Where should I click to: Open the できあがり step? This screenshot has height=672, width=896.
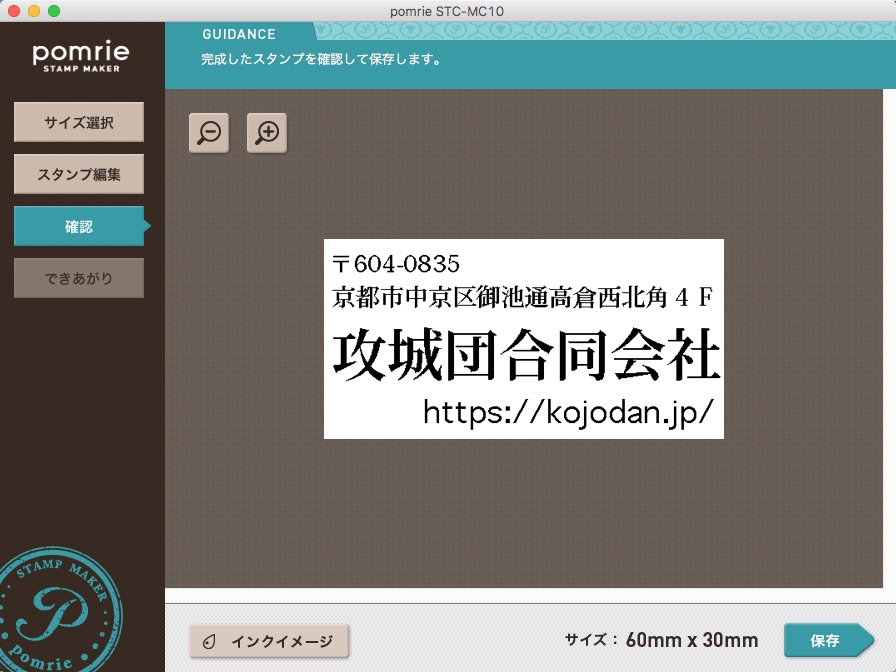pos(78,278)
